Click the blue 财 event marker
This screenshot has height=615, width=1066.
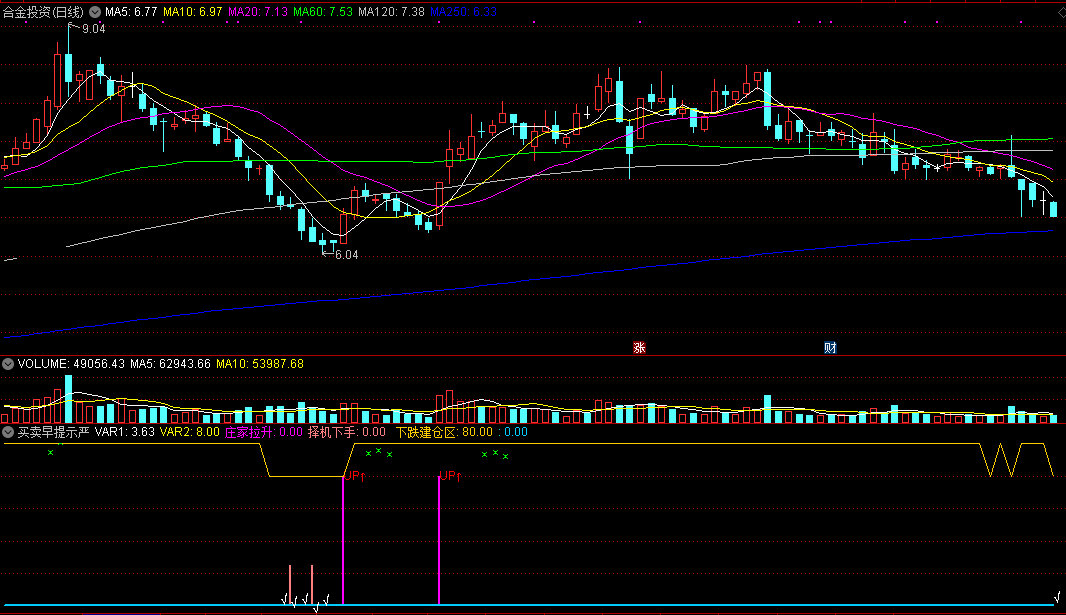[x=830, y=348]
